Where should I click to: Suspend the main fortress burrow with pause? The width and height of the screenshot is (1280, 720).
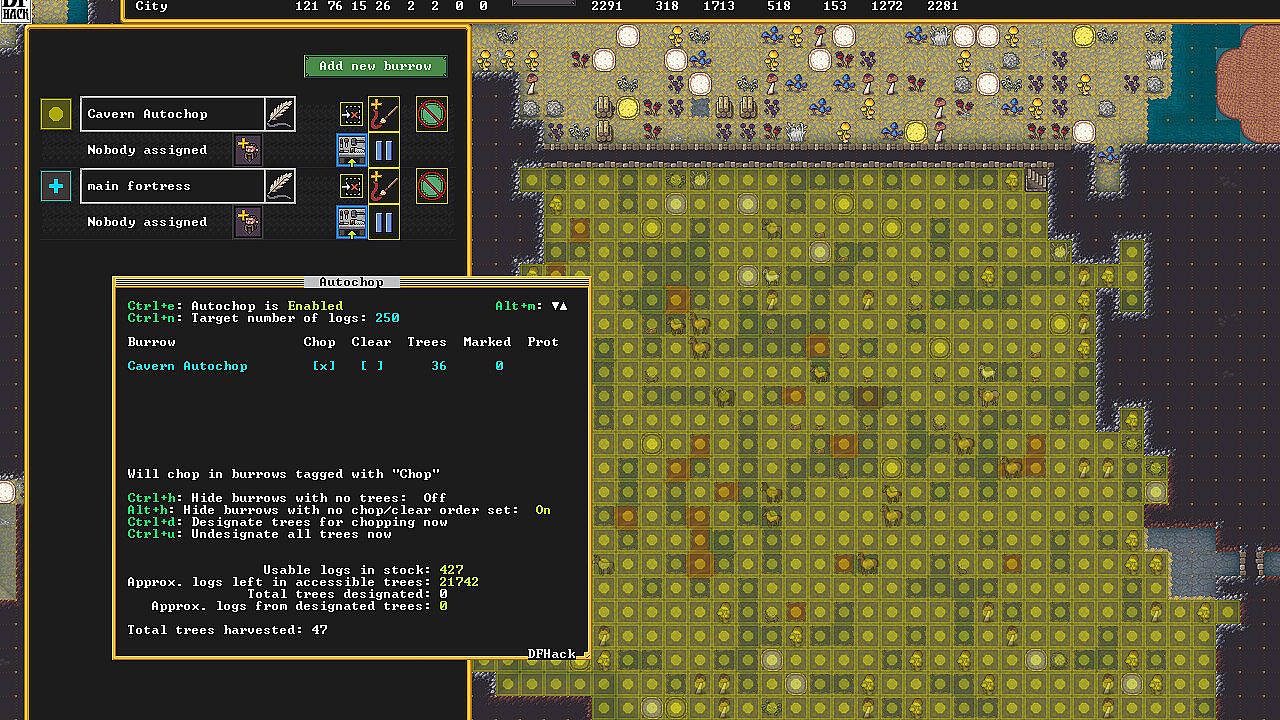384,222
